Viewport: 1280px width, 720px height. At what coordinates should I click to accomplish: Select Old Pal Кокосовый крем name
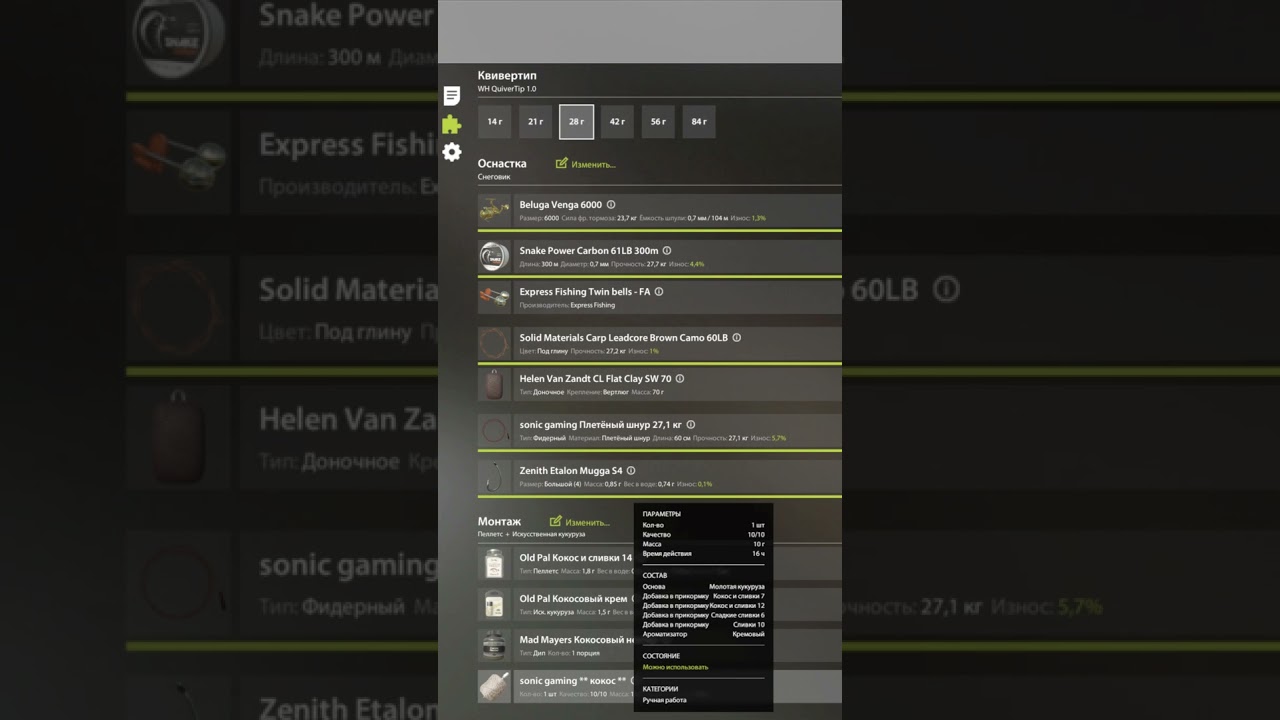pos(574,599)
